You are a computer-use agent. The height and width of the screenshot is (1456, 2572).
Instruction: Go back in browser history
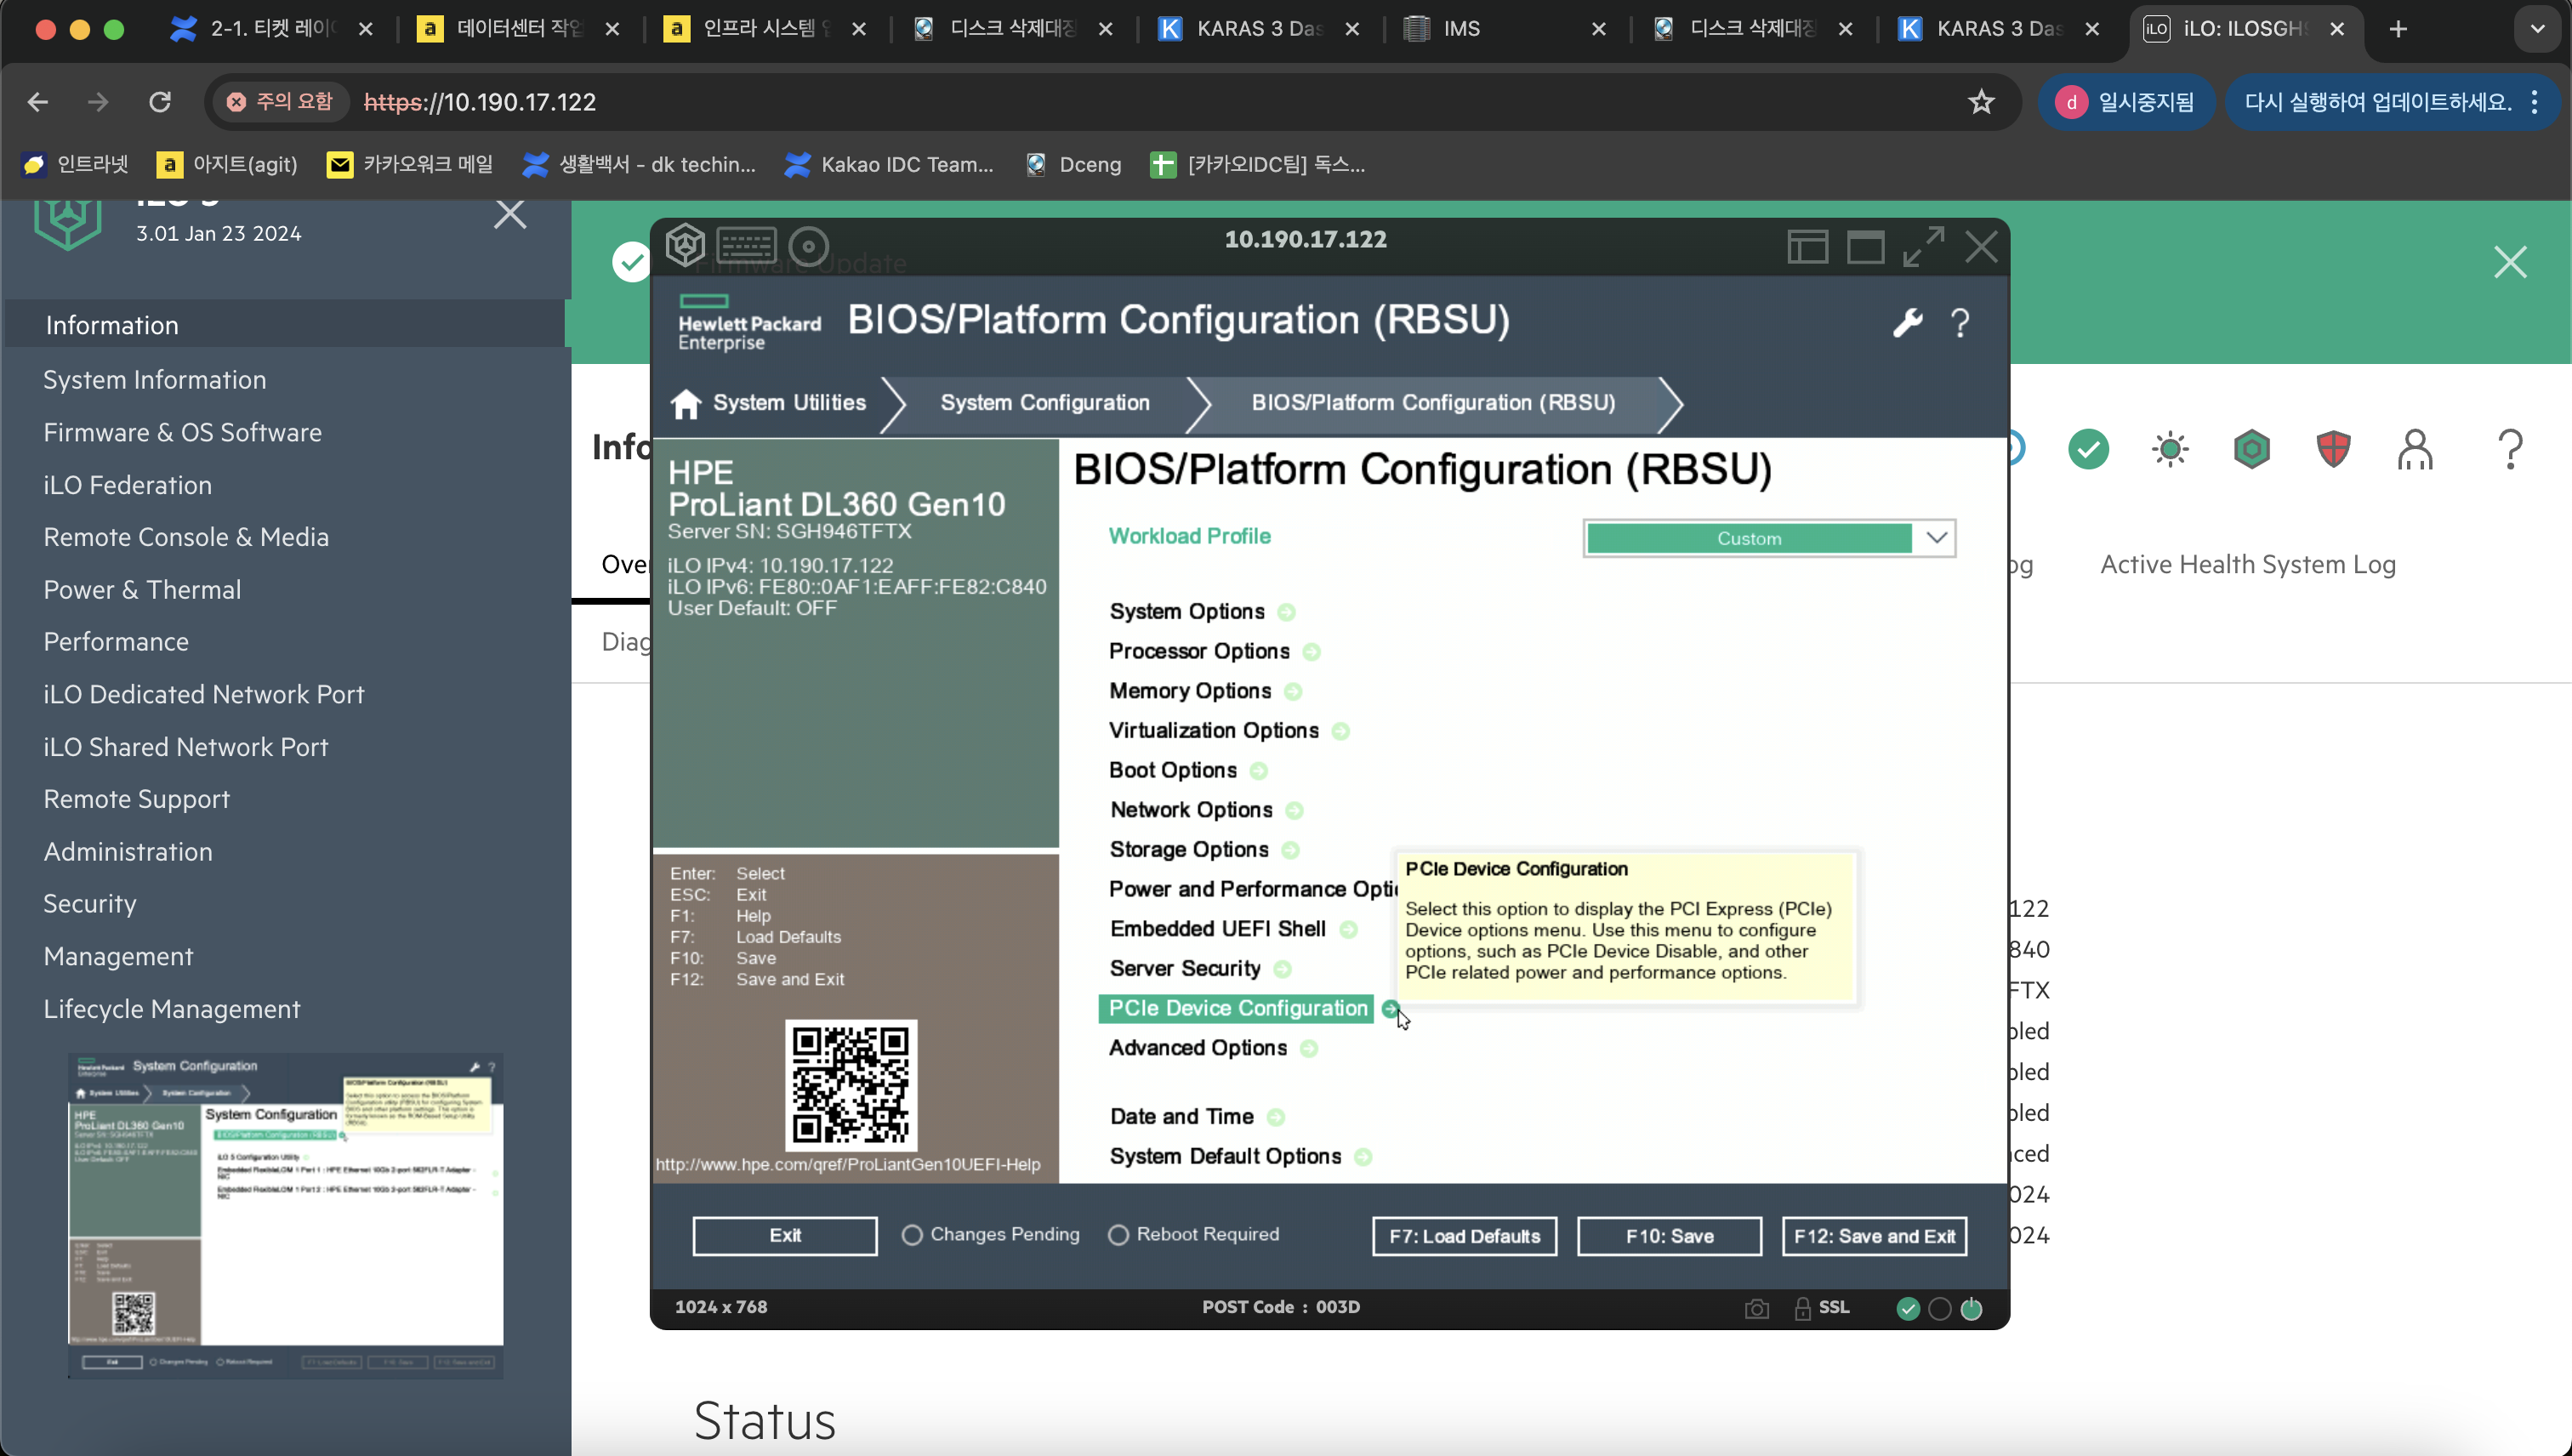point(37,102)
